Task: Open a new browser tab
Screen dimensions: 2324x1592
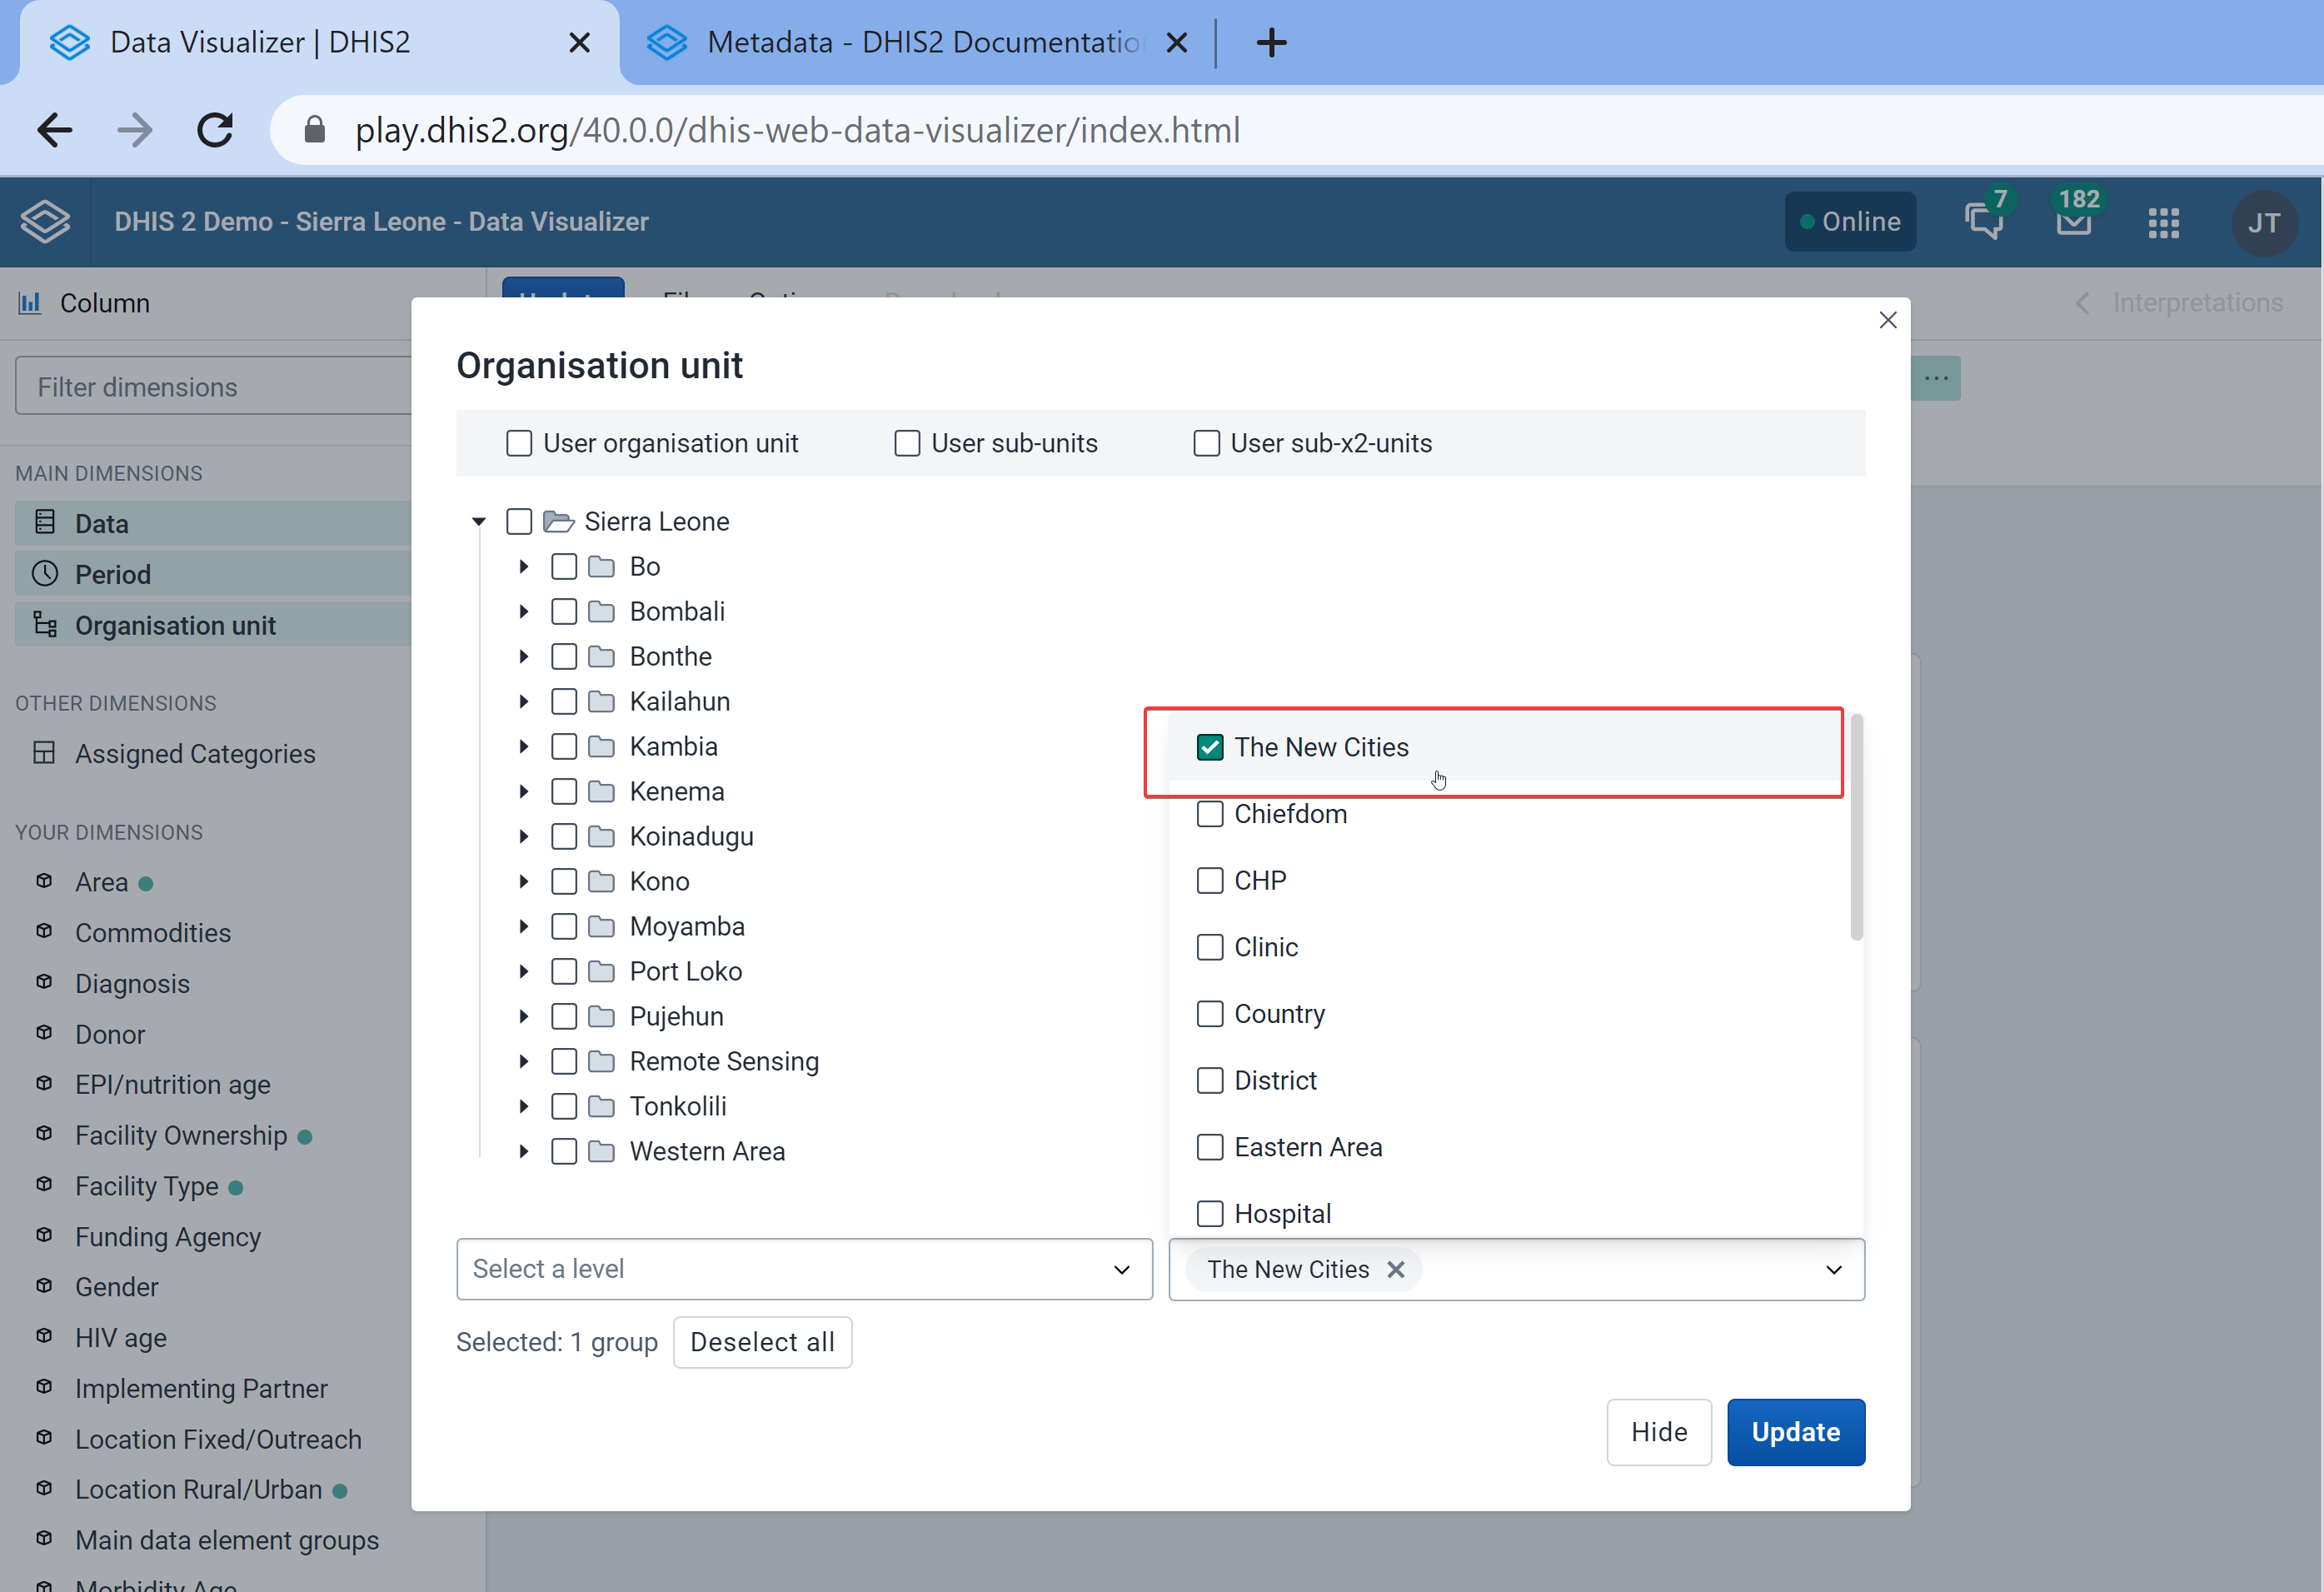Action: [1271, 42]
